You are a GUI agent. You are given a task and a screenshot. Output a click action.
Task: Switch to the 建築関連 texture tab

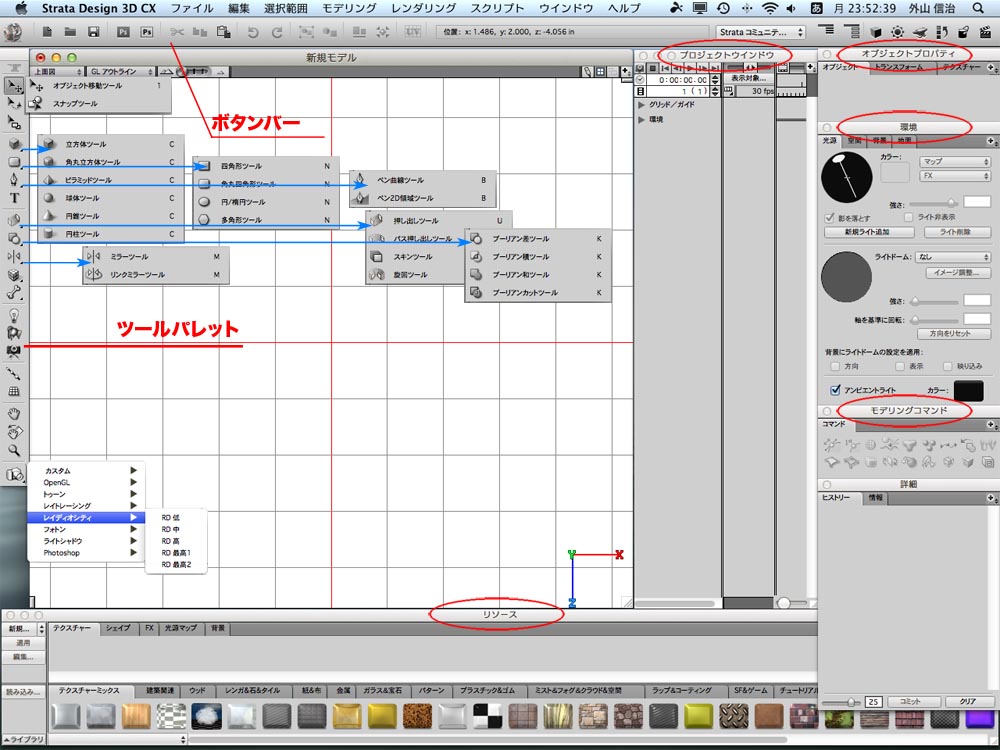click(160, 691)
